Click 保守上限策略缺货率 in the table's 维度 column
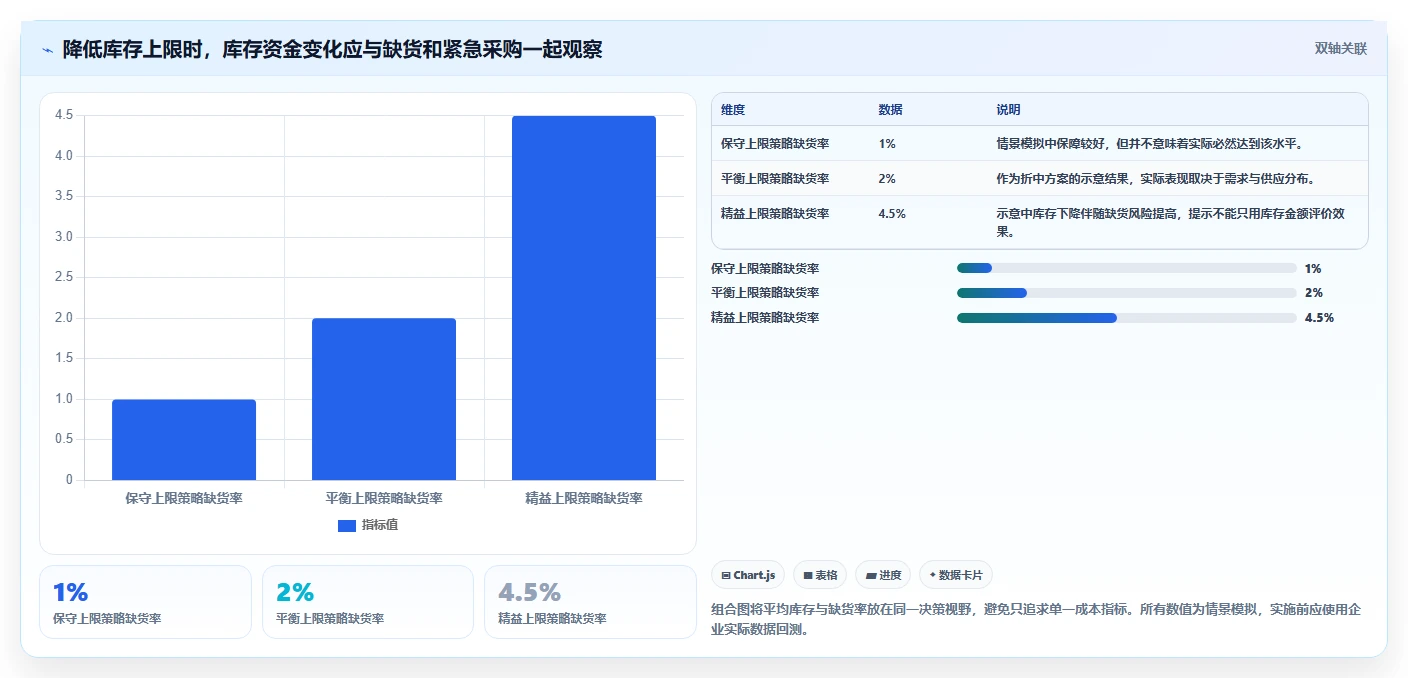The image size is (1408, 678). click(x=775, y=144)
